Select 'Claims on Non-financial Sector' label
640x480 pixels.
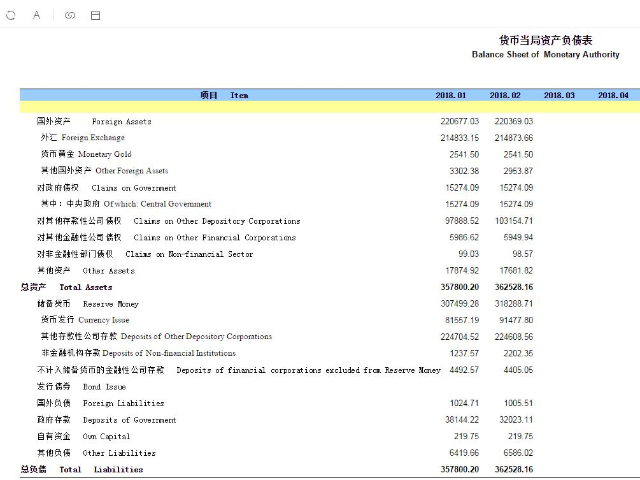click(189, 254)
